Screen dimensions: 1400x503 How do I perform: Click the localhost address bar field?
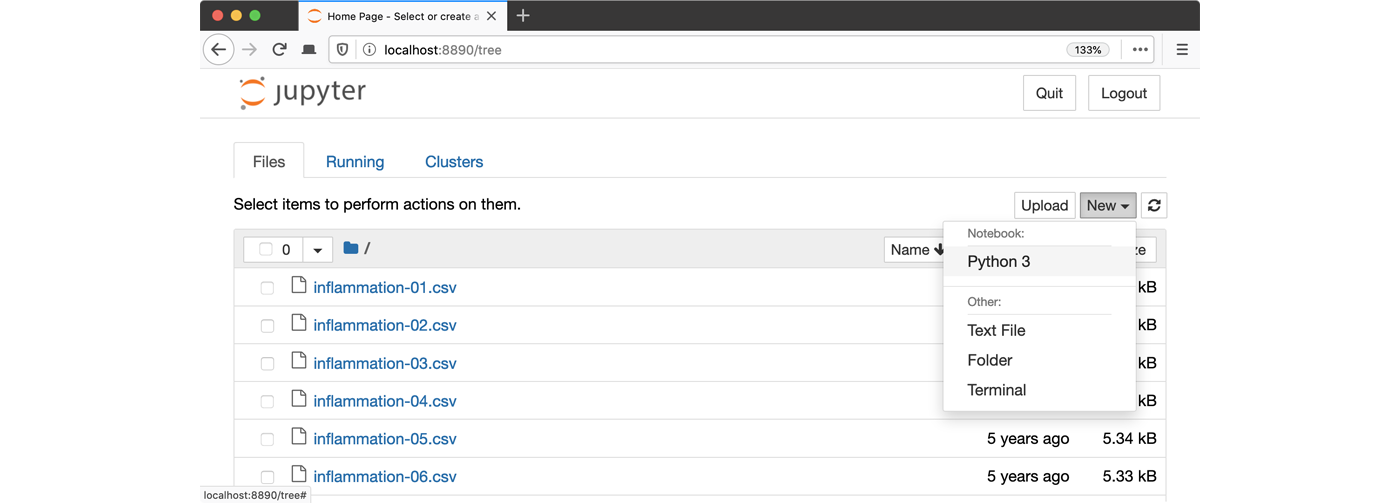(700, 49)
